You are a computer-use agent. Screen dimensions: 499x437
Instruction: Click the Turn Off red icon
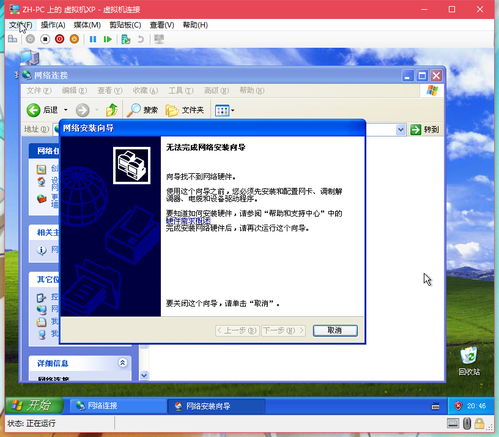click(x=60, y=39)
